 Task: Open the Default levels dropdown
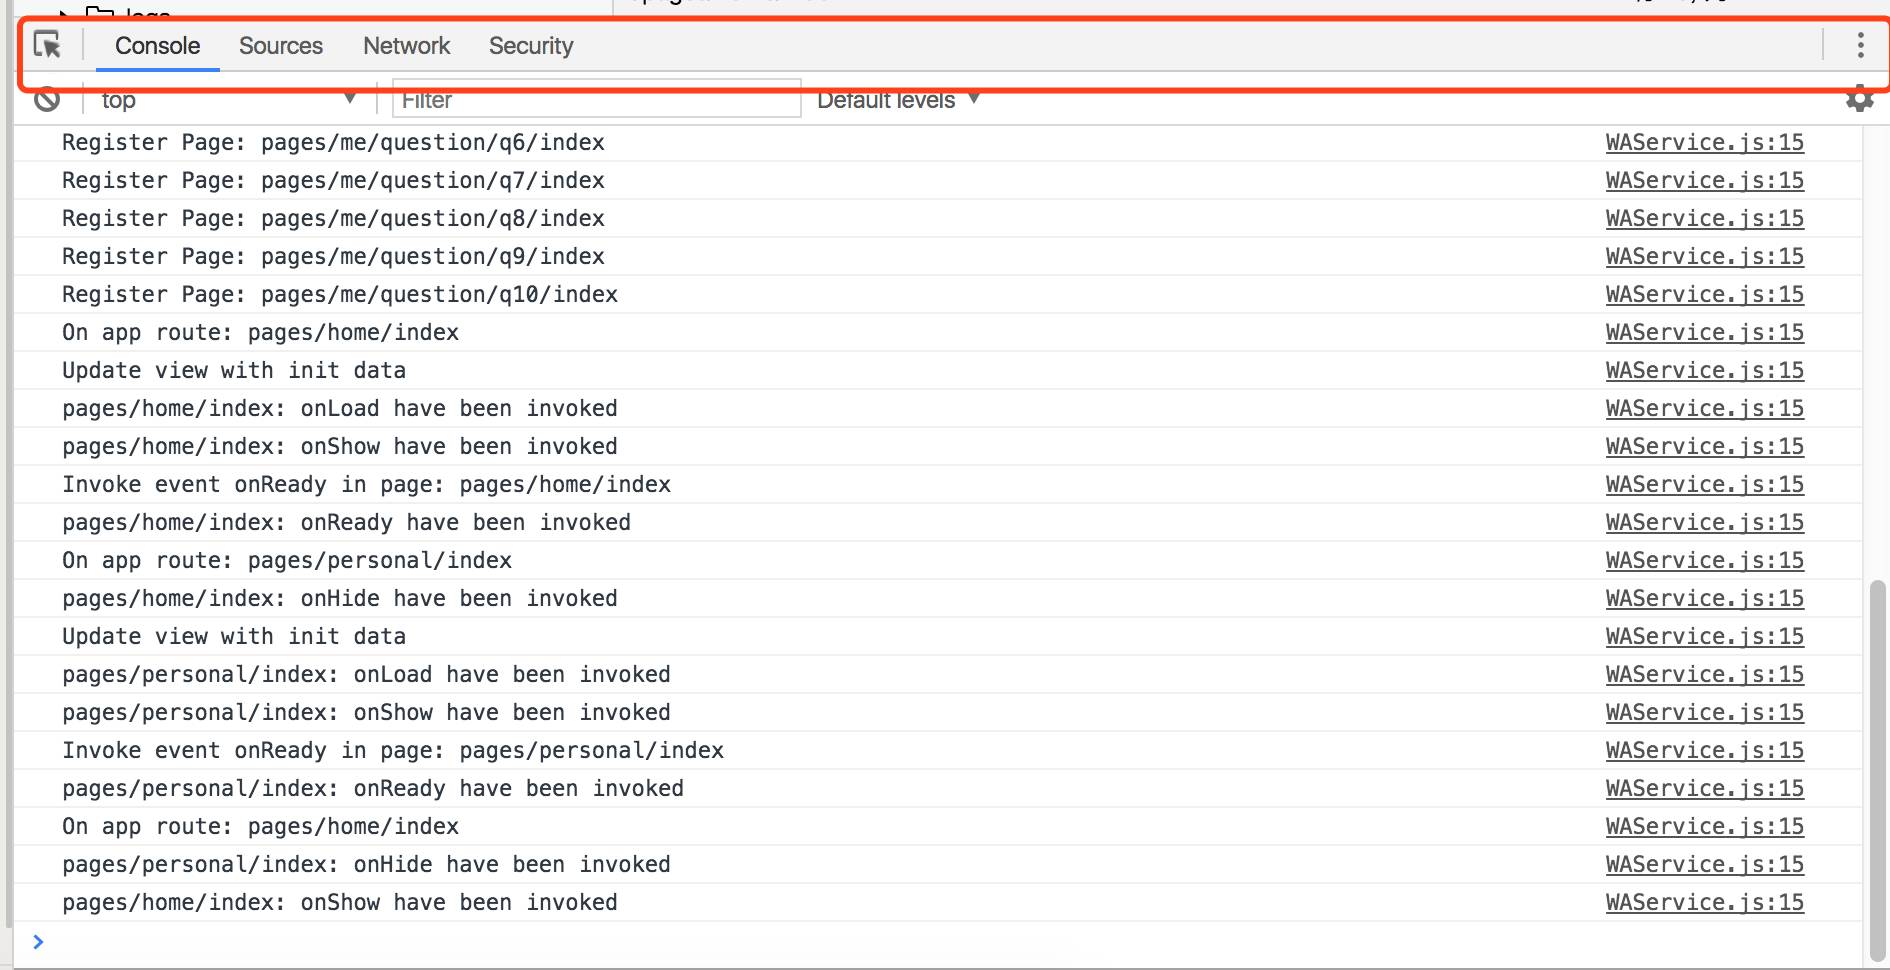[897, 100]
